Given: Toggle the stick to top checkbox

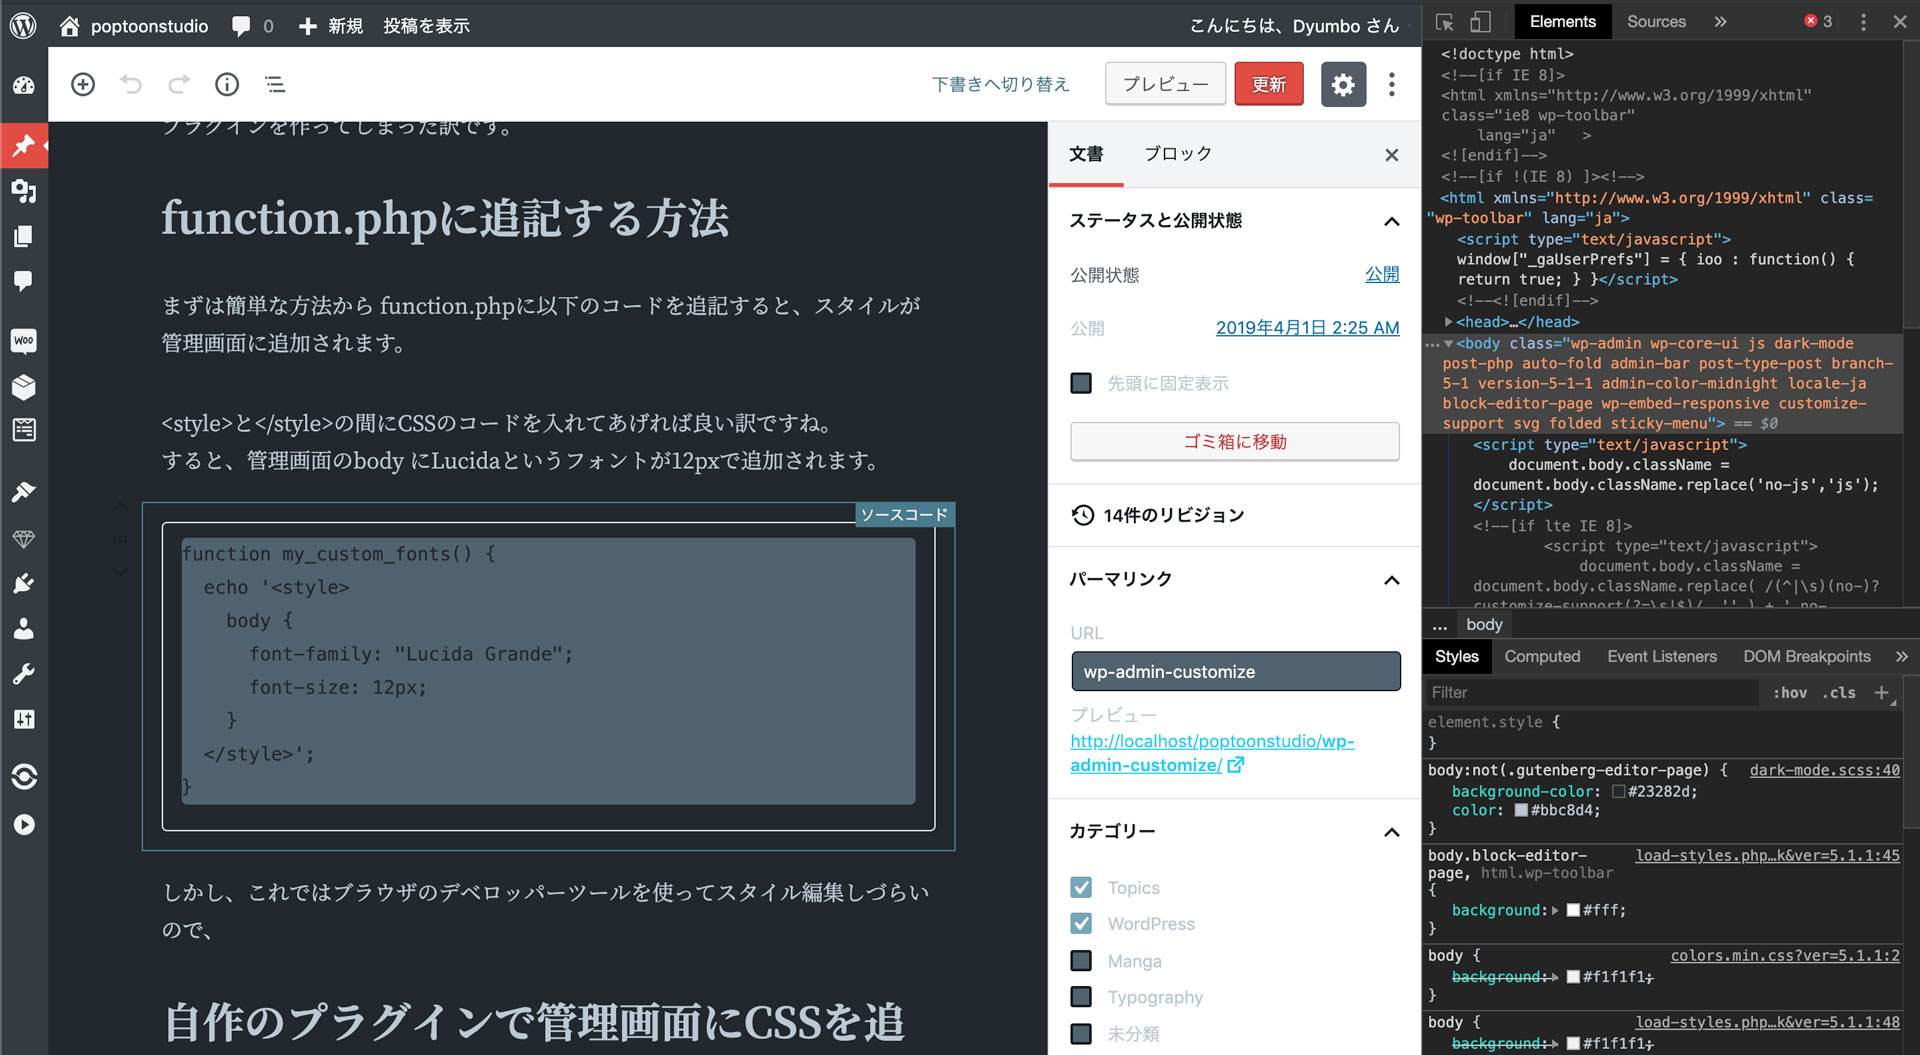Looking at the screenshot, I should click(x=1081, y=383).
